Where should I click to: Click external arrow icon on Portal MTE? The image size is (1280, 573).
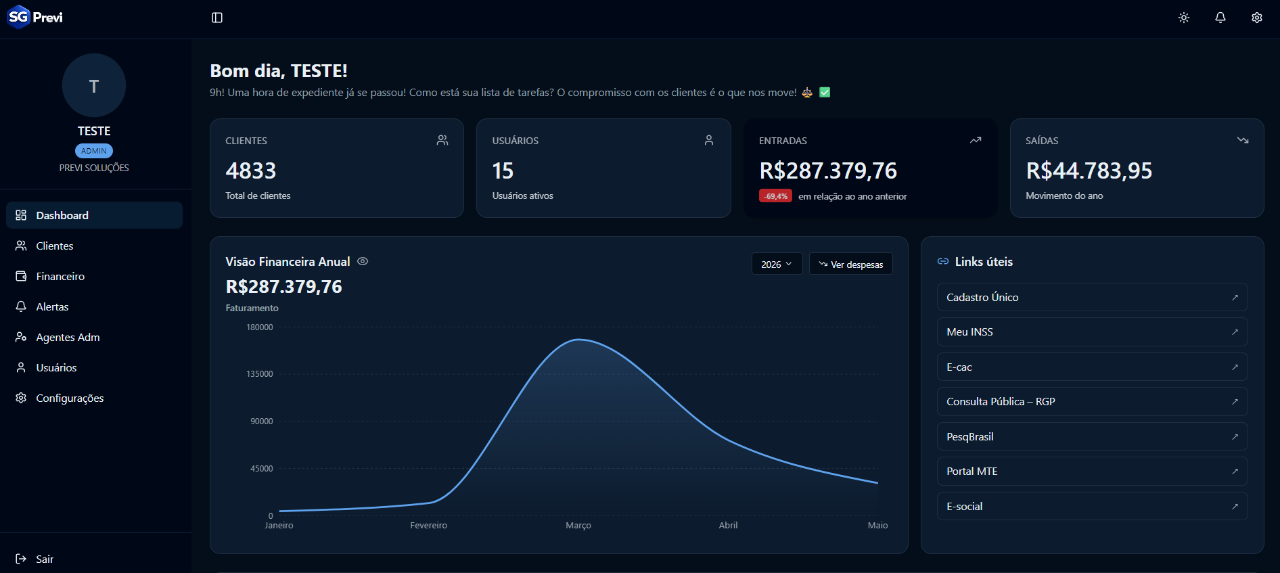pyautogui.click(x=1235, y=471)
